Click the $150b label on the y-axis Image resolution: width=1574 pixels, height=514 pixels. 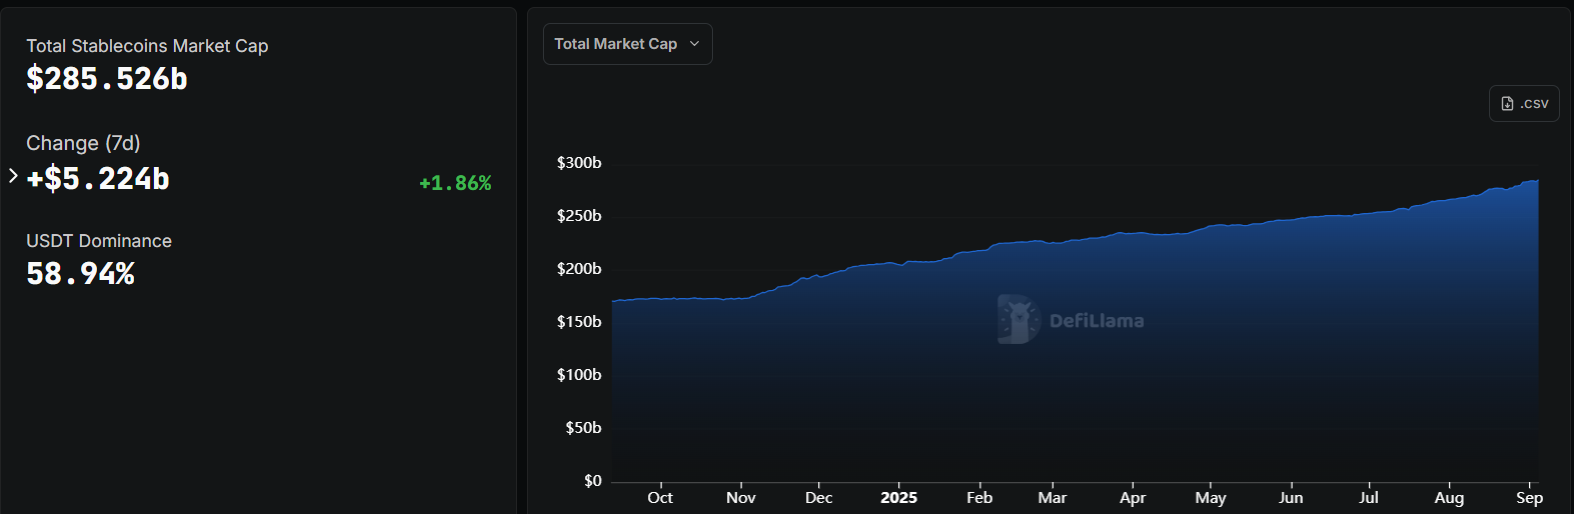tap(579, 322)
